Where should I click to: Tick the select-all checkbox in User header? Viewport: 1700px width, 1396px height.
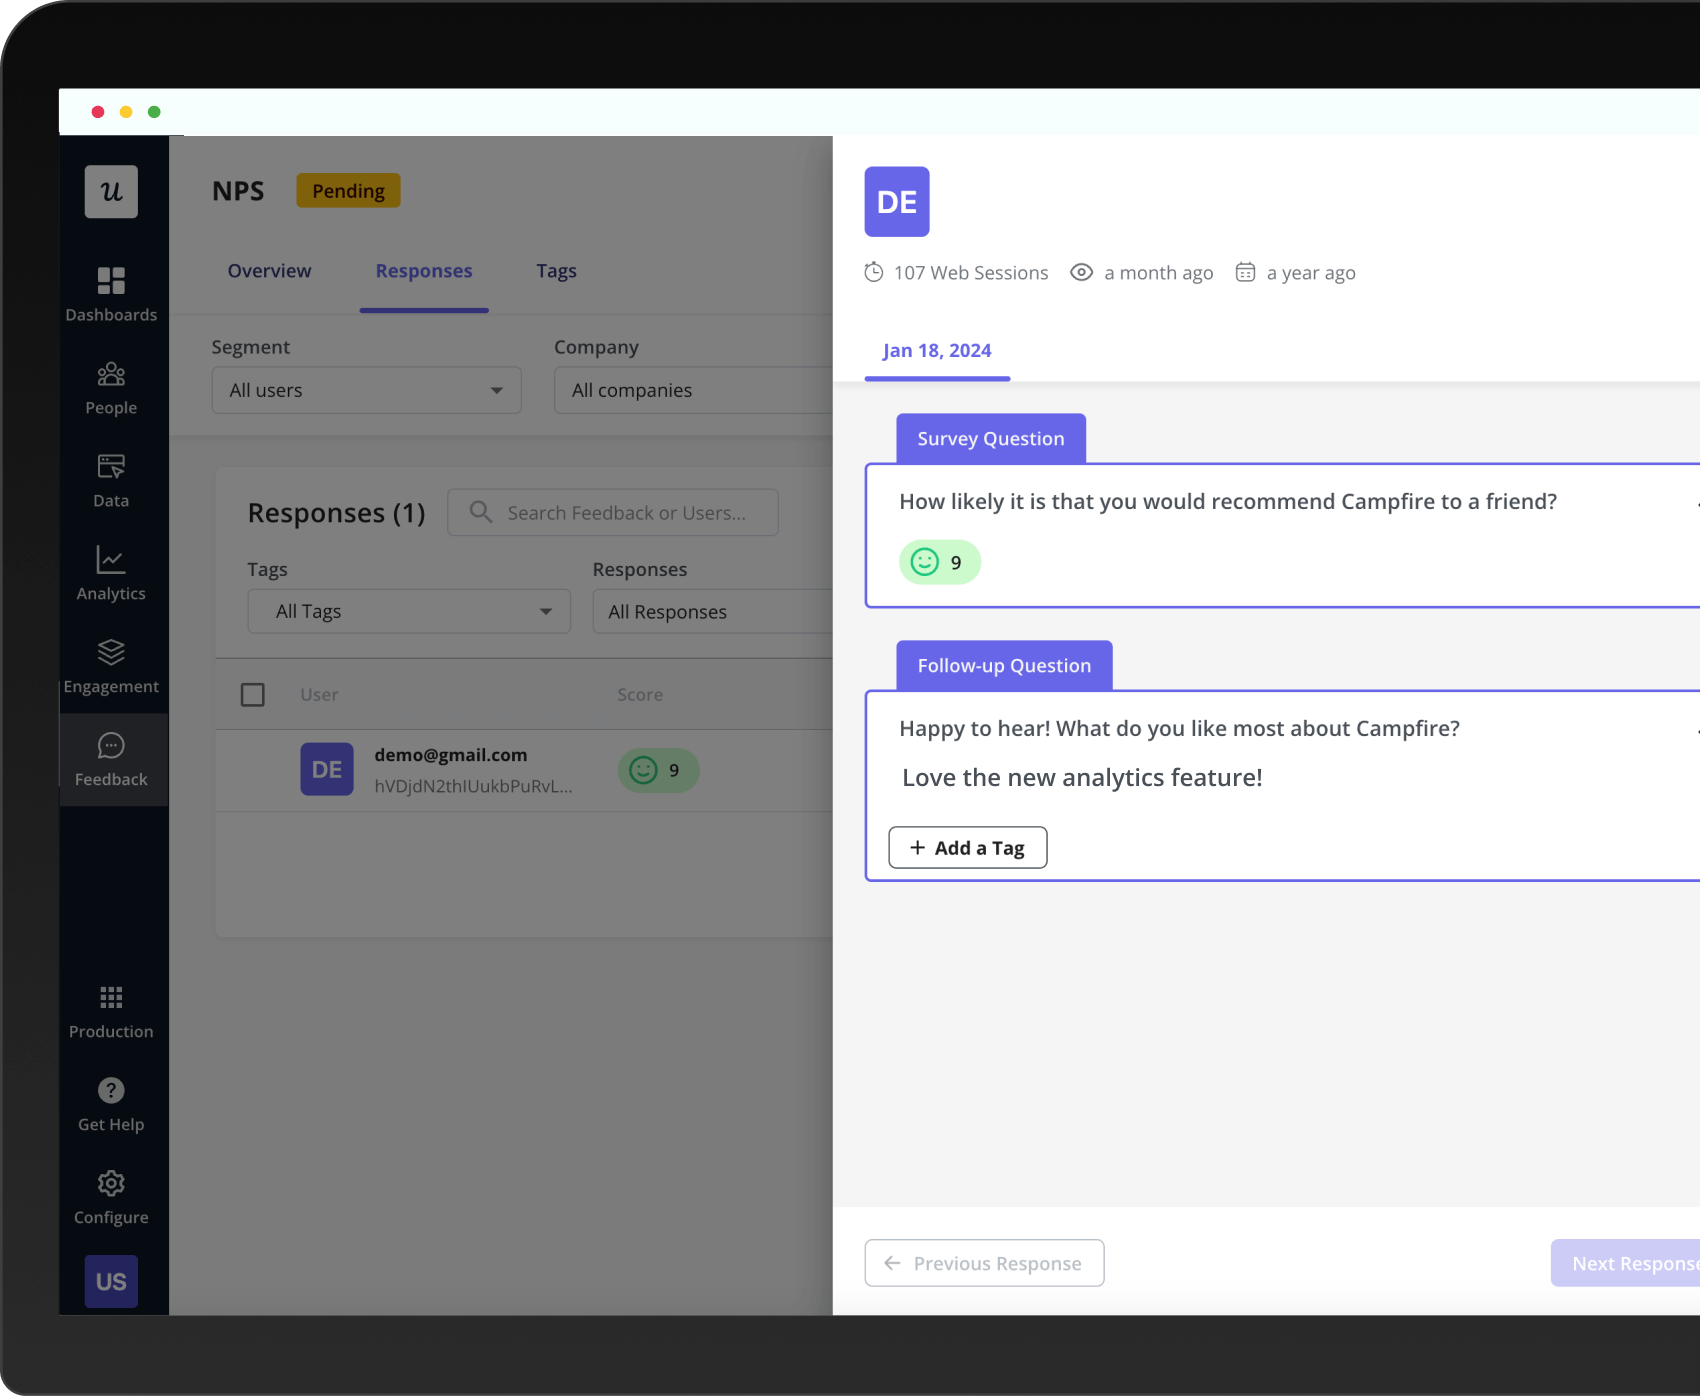tap(253, 695)
